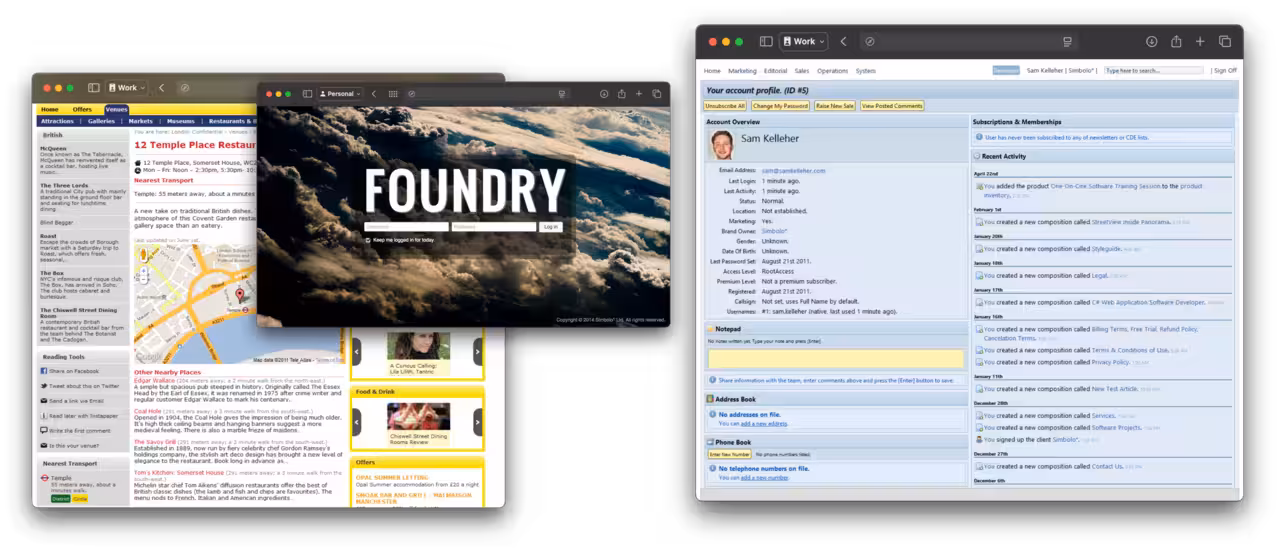1280x550 pixels.
Task: Click into the yellow Notepad text area
Action: (836, 358)
